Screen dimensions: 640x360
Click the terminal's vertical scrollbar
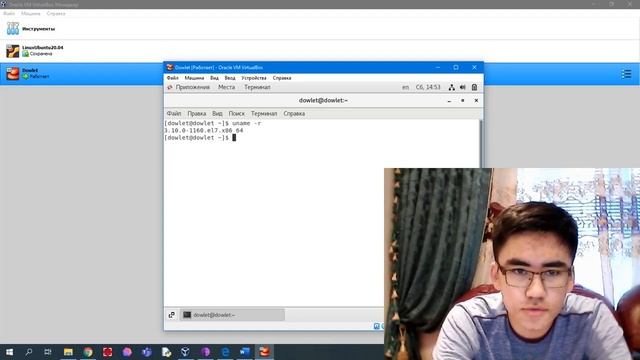[x=481, y=143]
